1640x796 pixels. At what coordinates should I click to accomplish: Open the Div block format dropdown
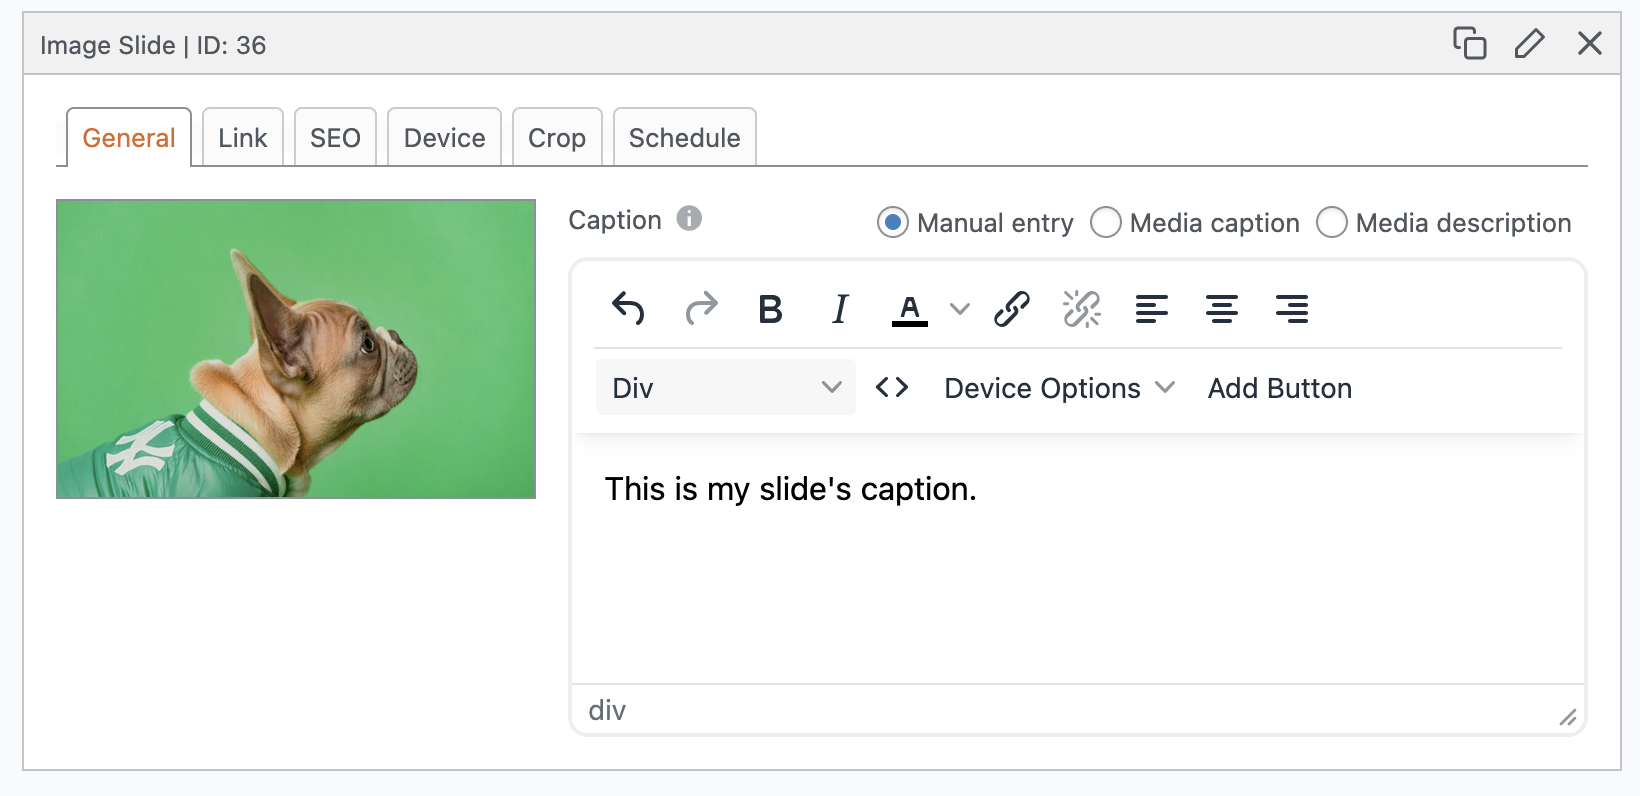point(726,387)
